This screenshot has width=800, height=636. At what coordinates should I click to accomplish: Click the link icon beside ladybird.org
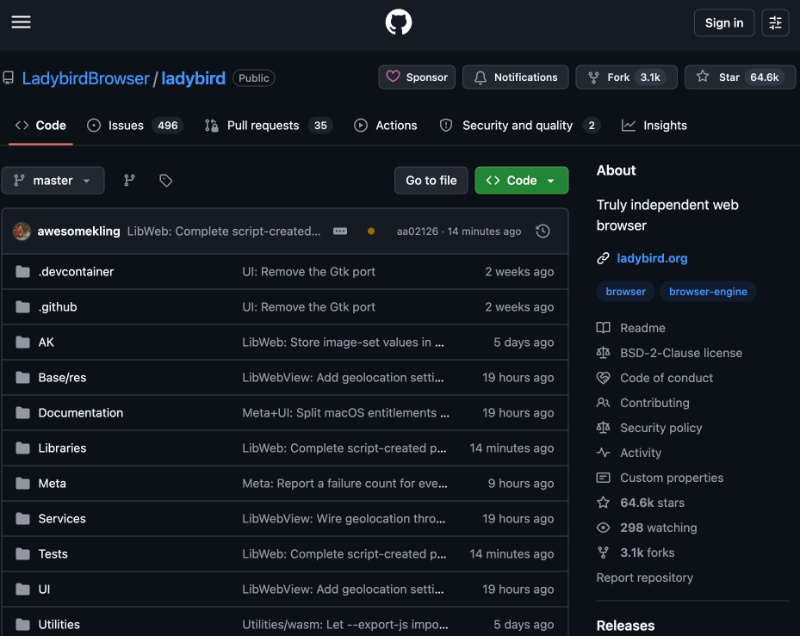603,258
